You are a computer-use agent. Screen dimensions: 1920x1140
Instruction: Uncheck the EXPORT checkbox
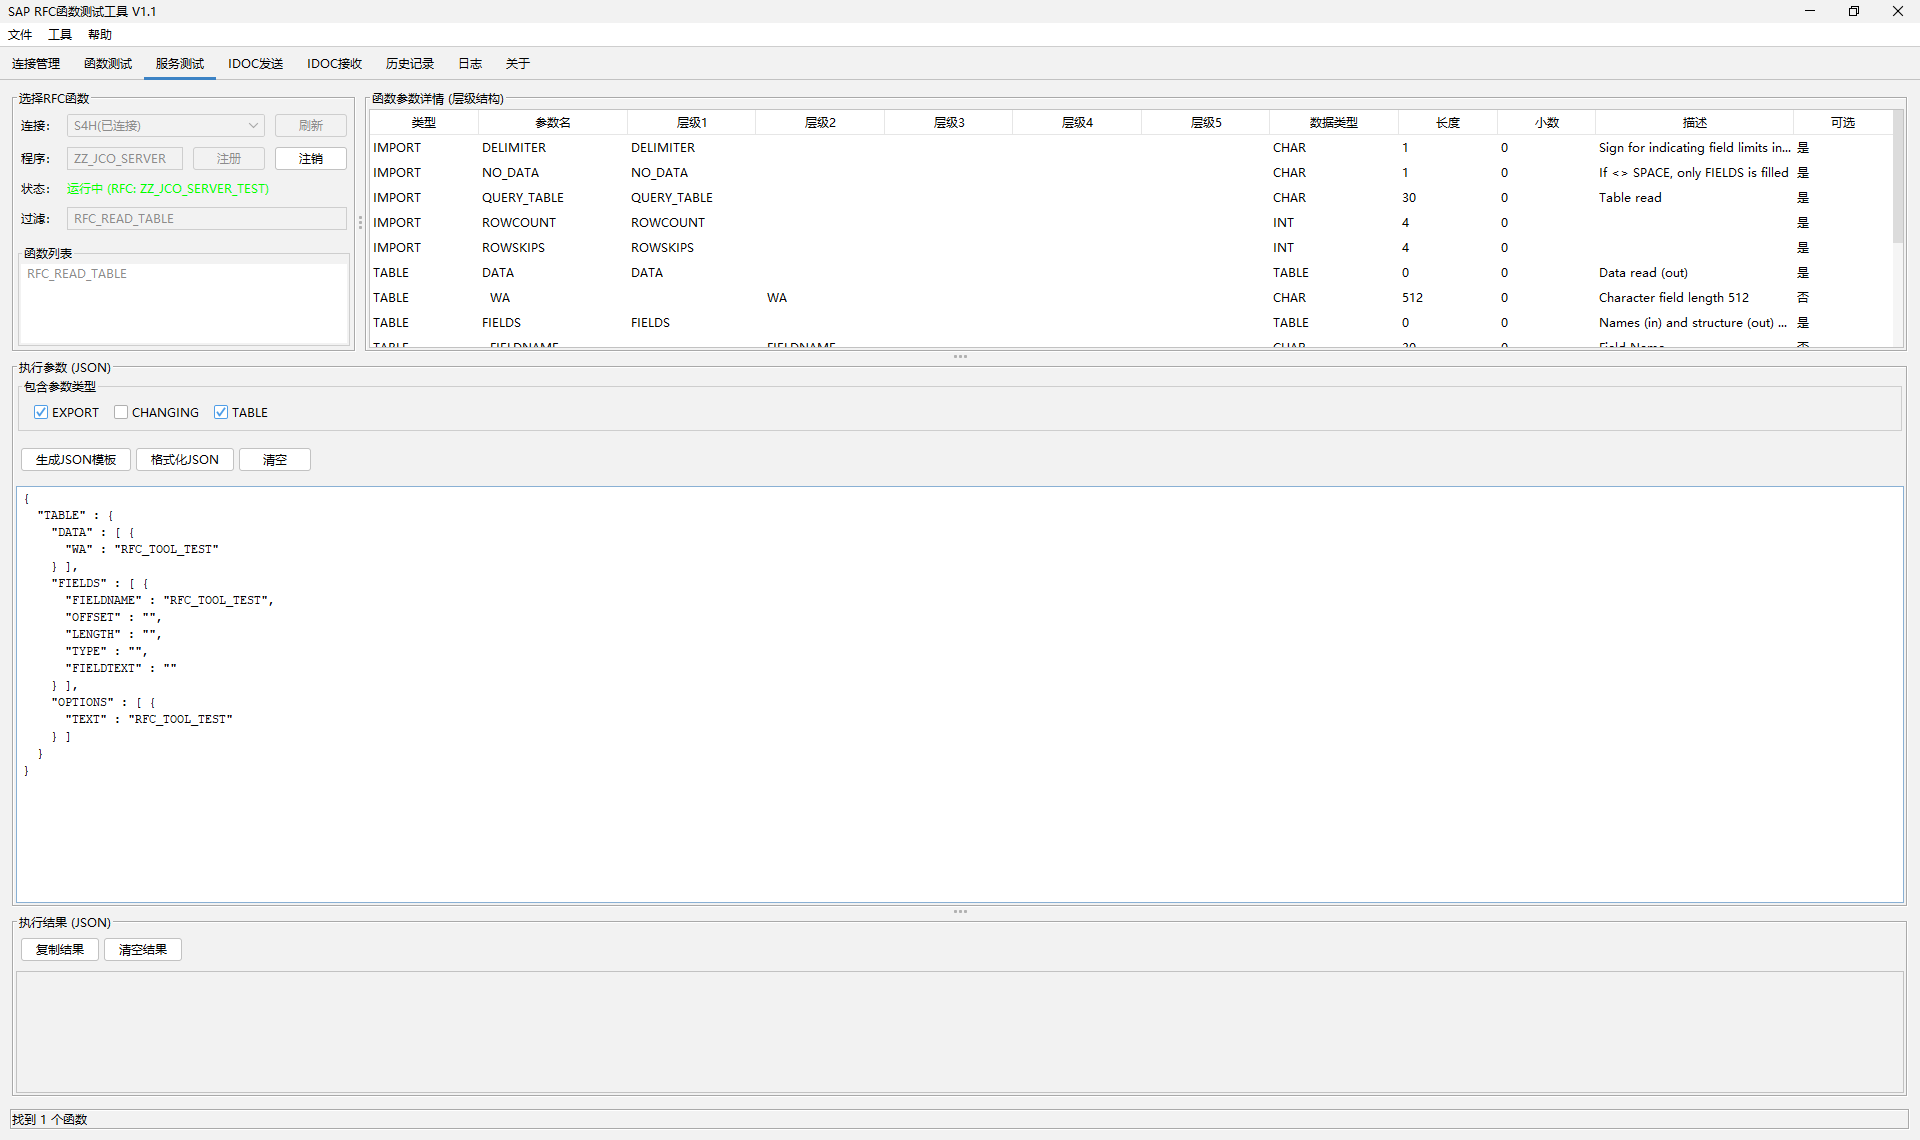coord(41,412)
